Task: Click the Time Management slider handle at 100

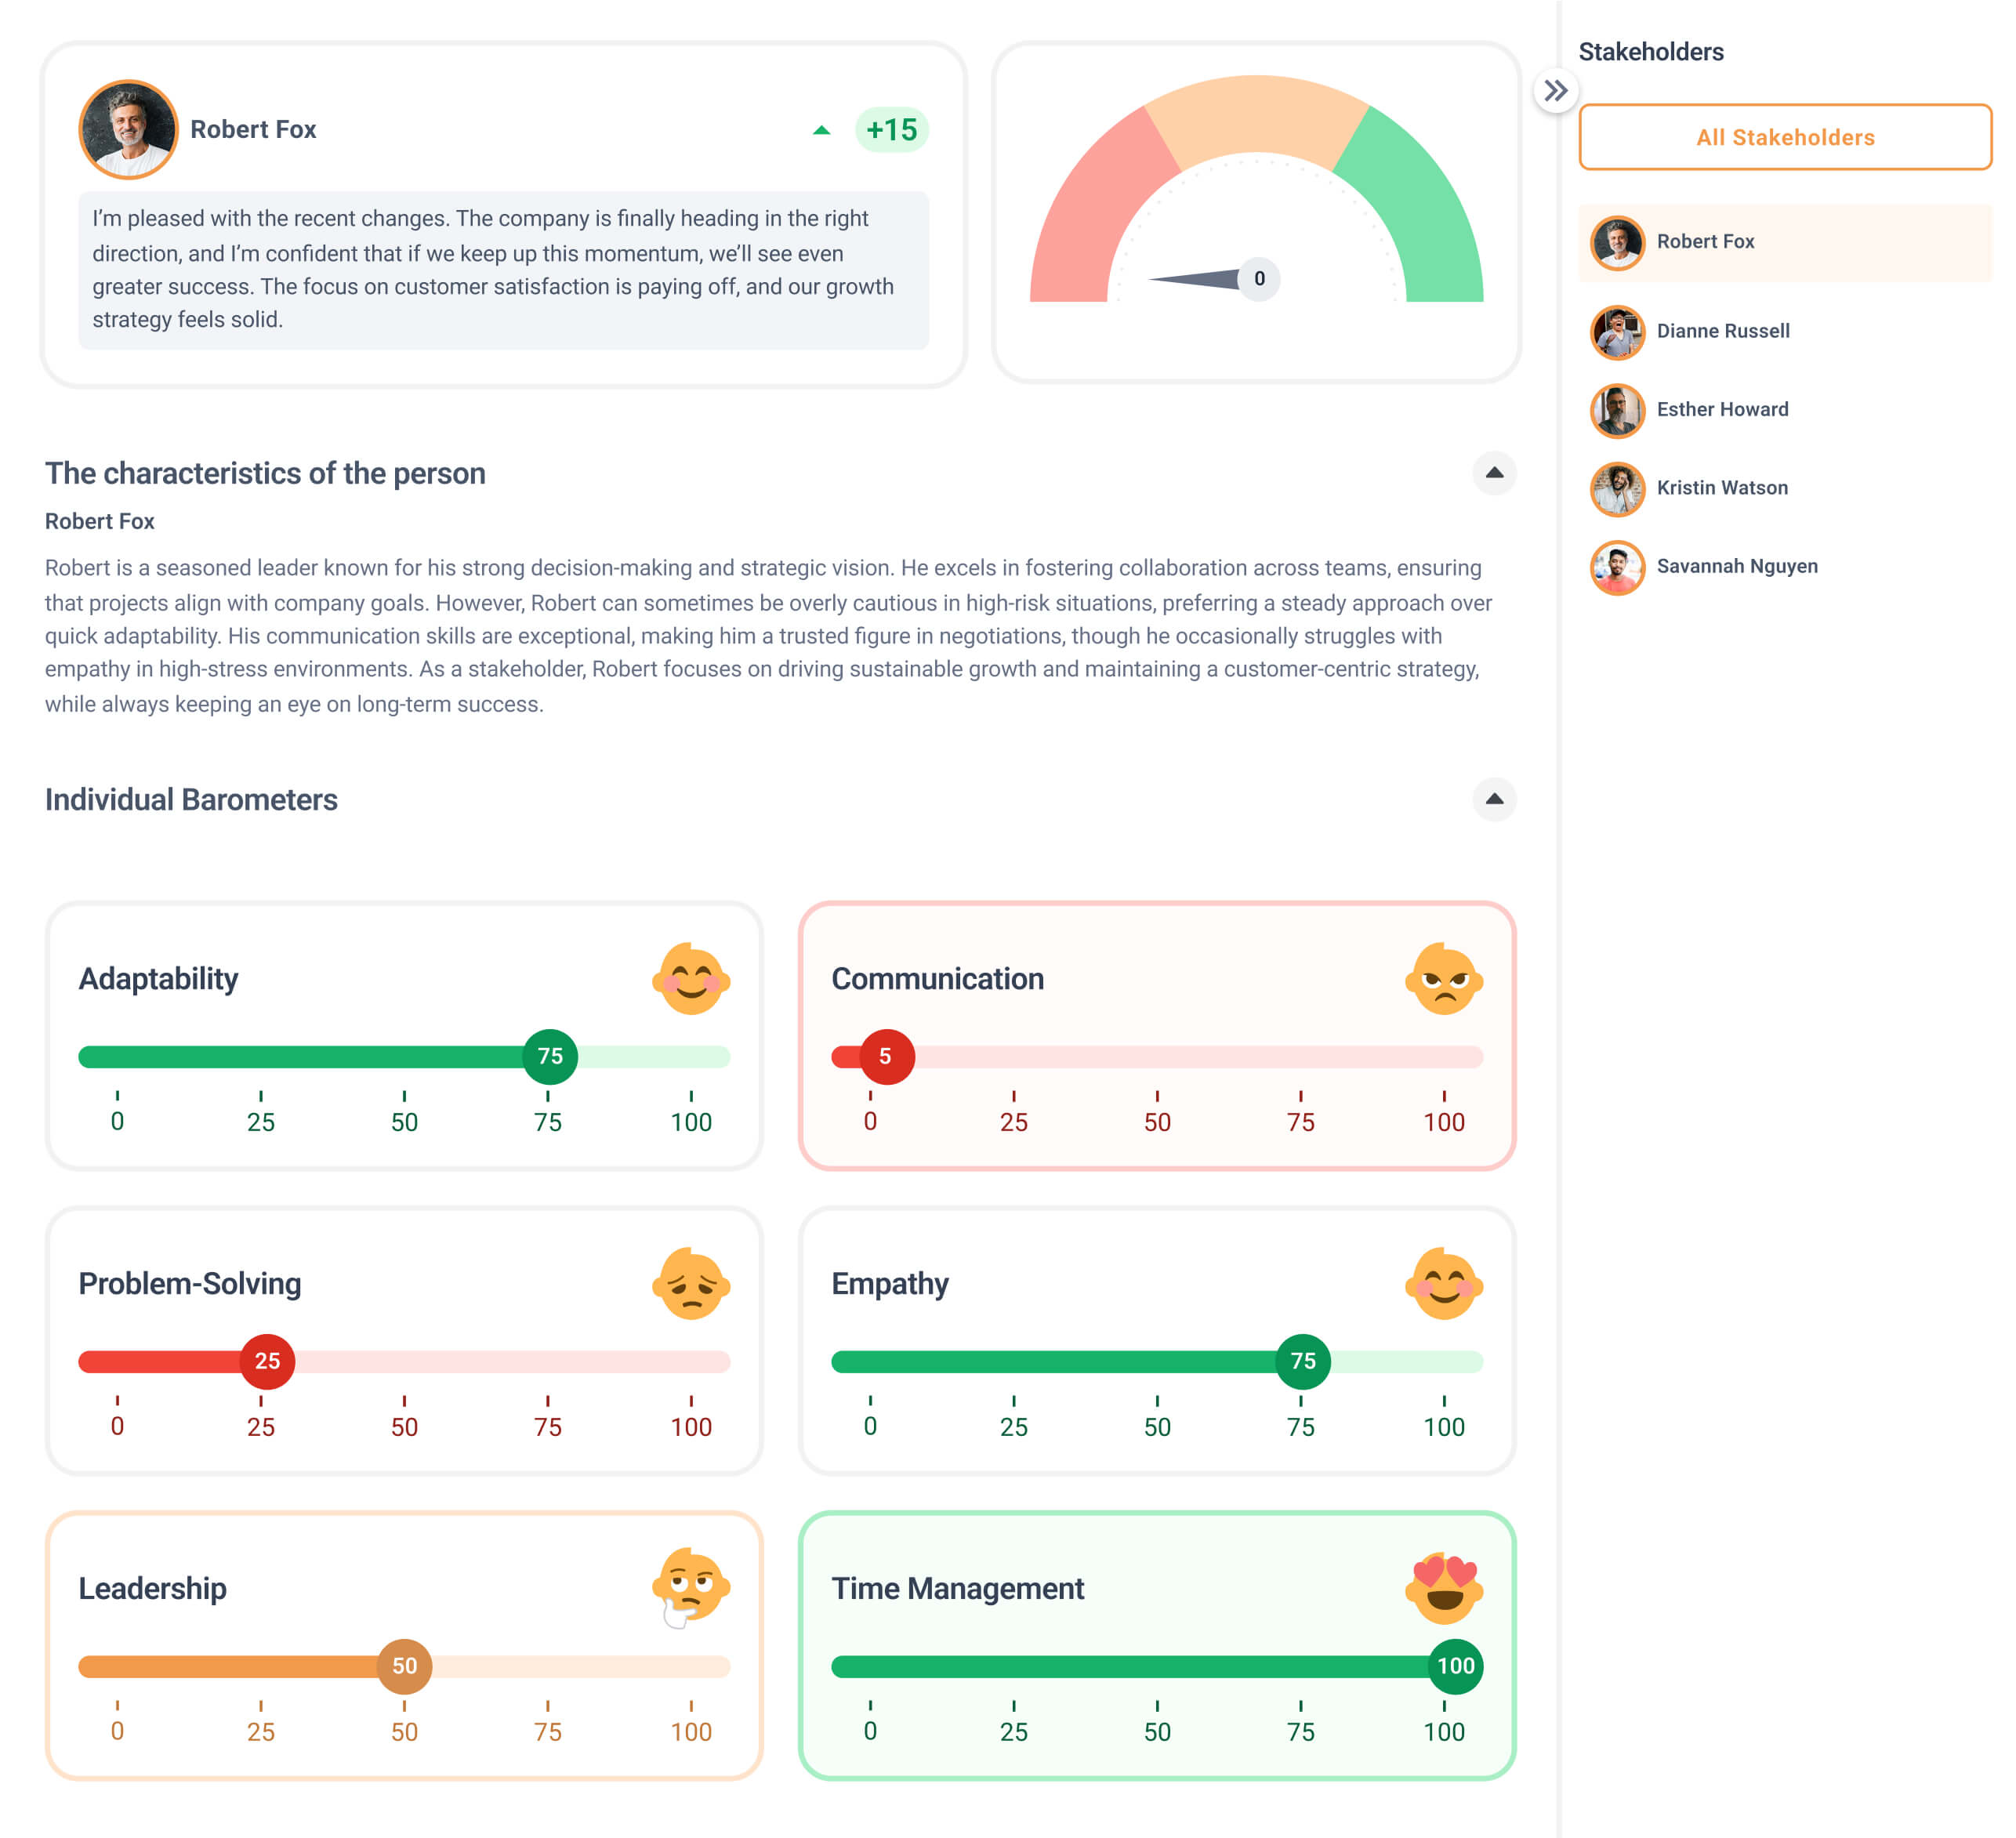Action: coord(1455,1667)
